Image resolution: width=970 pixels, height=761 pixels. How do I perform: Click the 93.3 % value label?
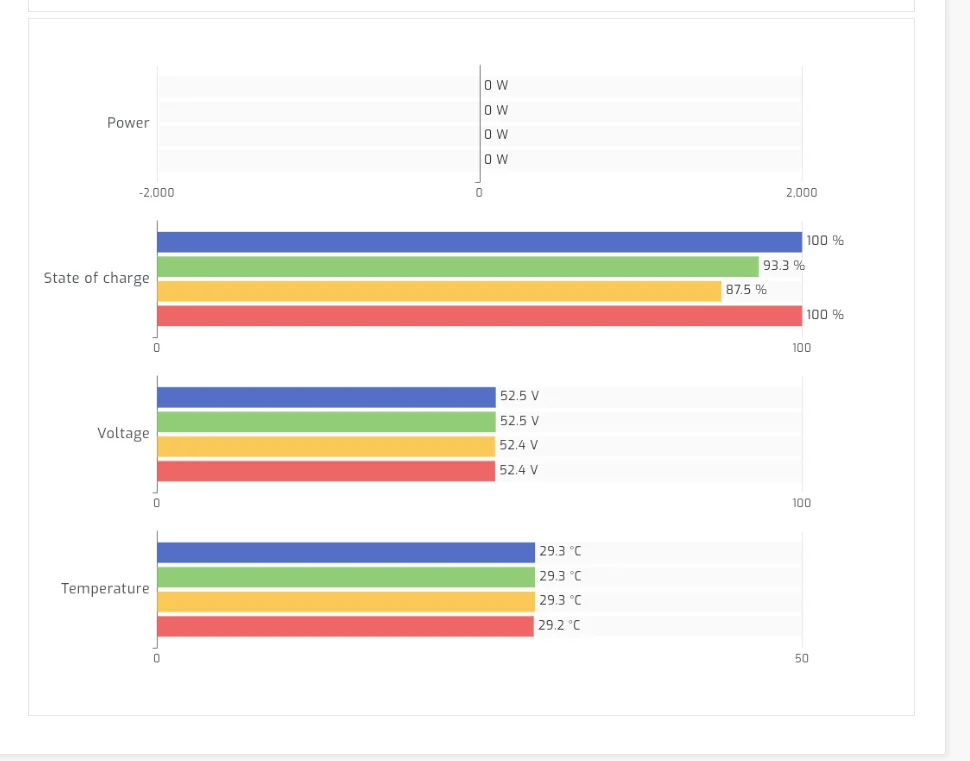(x=784, y=266)
